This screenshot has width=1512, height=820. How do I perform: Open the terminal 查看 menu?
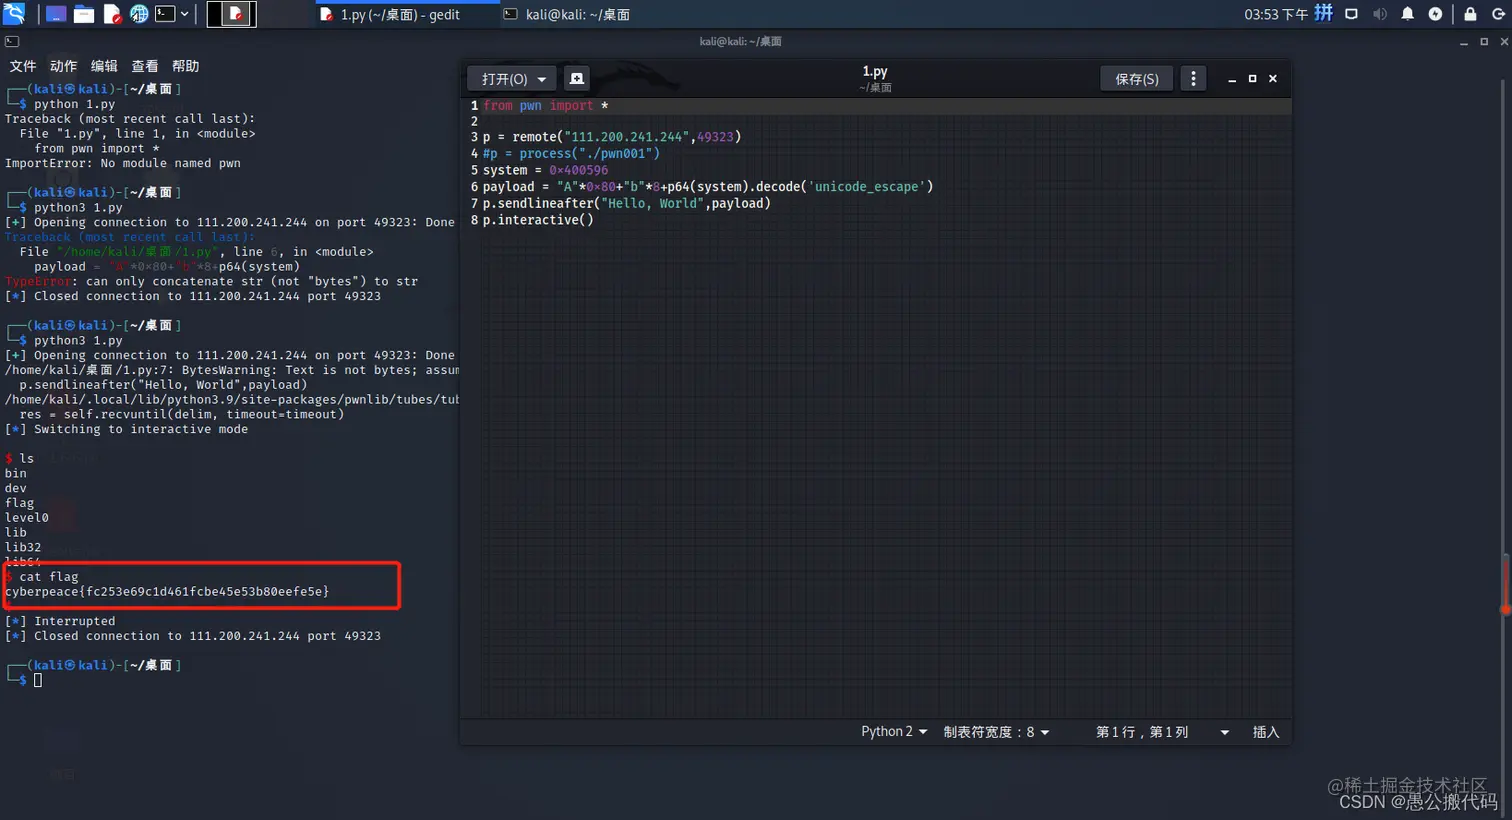(x=145, y=66)
